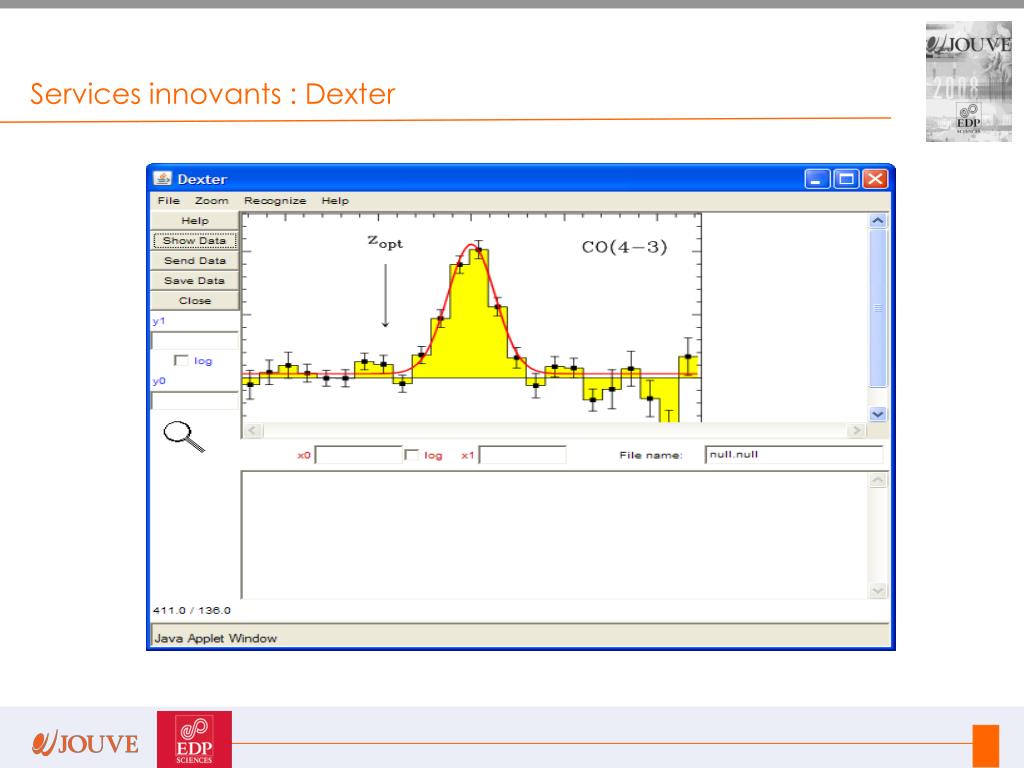Click the magnifying glass zoom icon
This screenshot has width=1024, height=768.
click(184, 436)
